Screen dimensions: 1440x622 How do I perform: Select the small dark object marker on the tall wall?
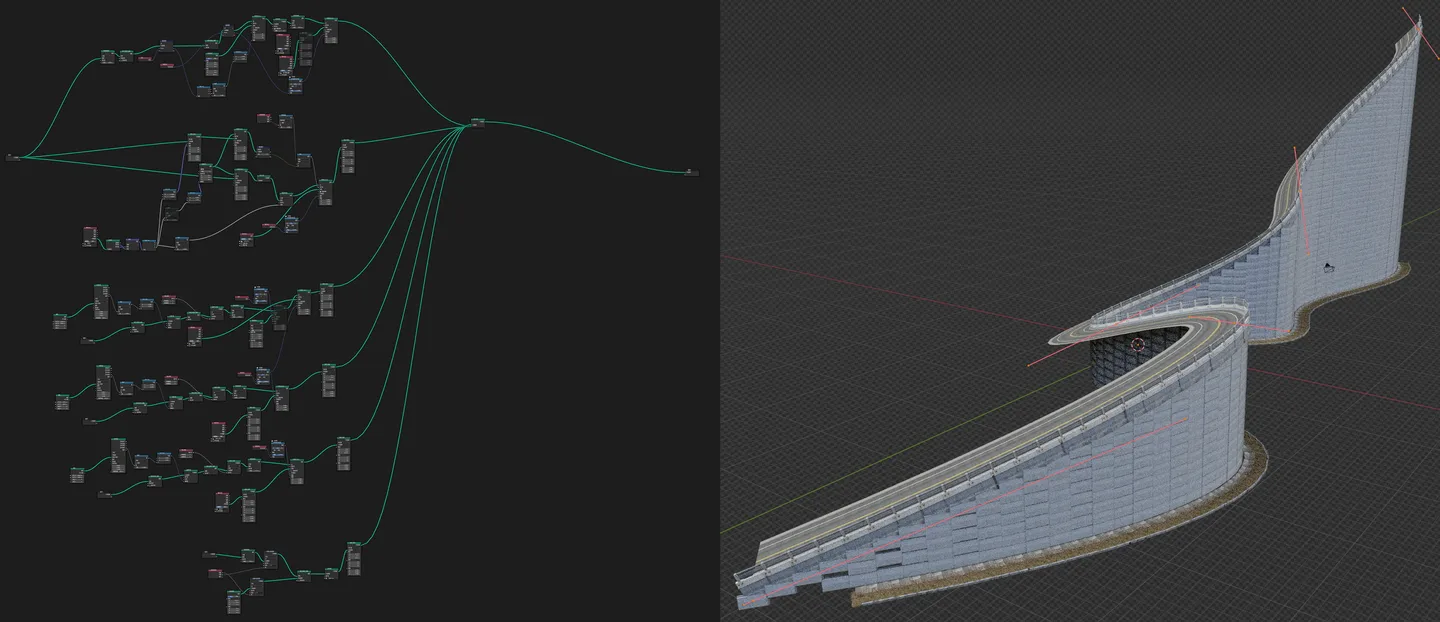point(1329,268)
